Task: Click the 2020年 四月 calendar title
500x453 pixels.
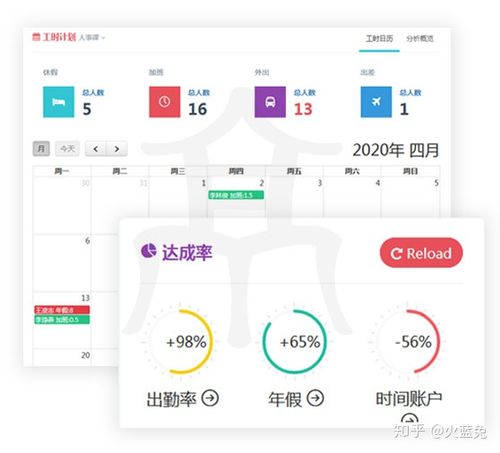Action: (396, 150)
